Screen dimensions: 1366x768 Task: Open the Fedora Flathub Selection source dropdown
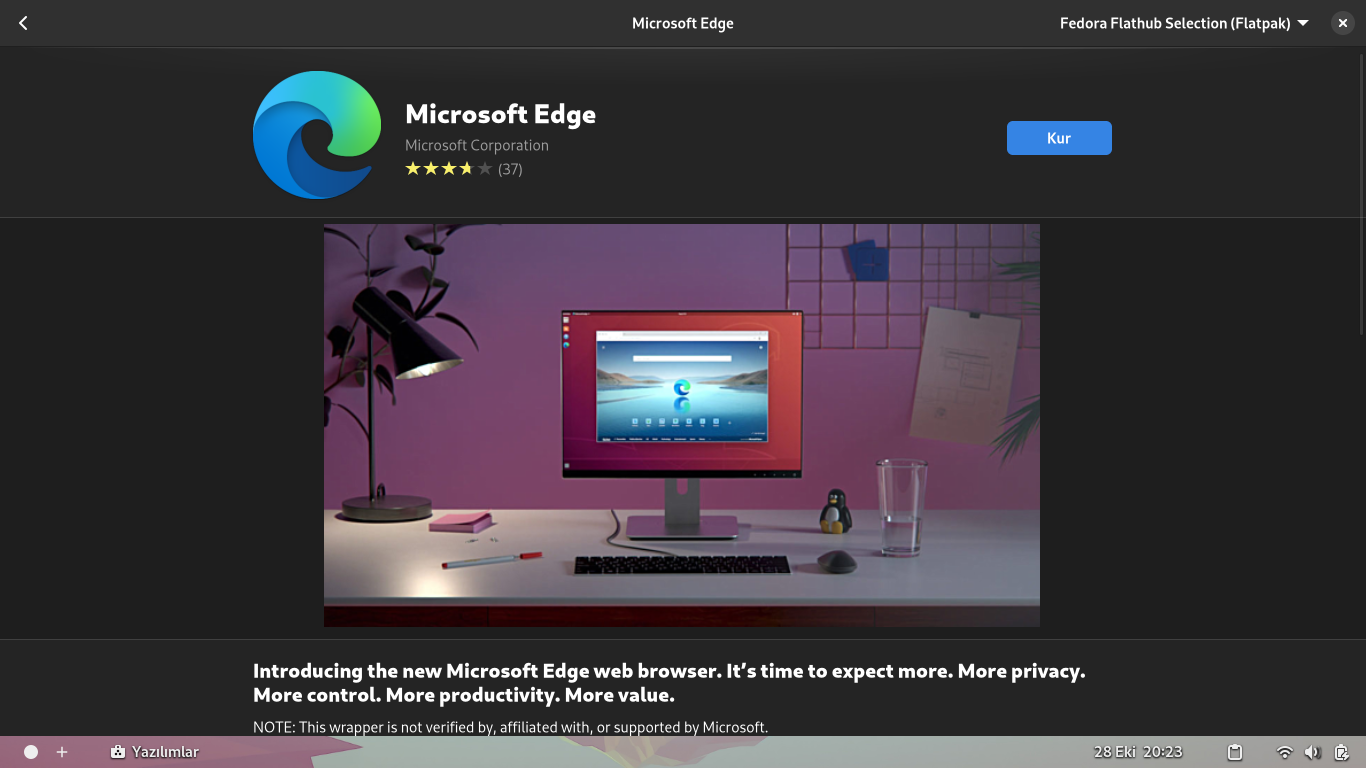point(1184,23)
